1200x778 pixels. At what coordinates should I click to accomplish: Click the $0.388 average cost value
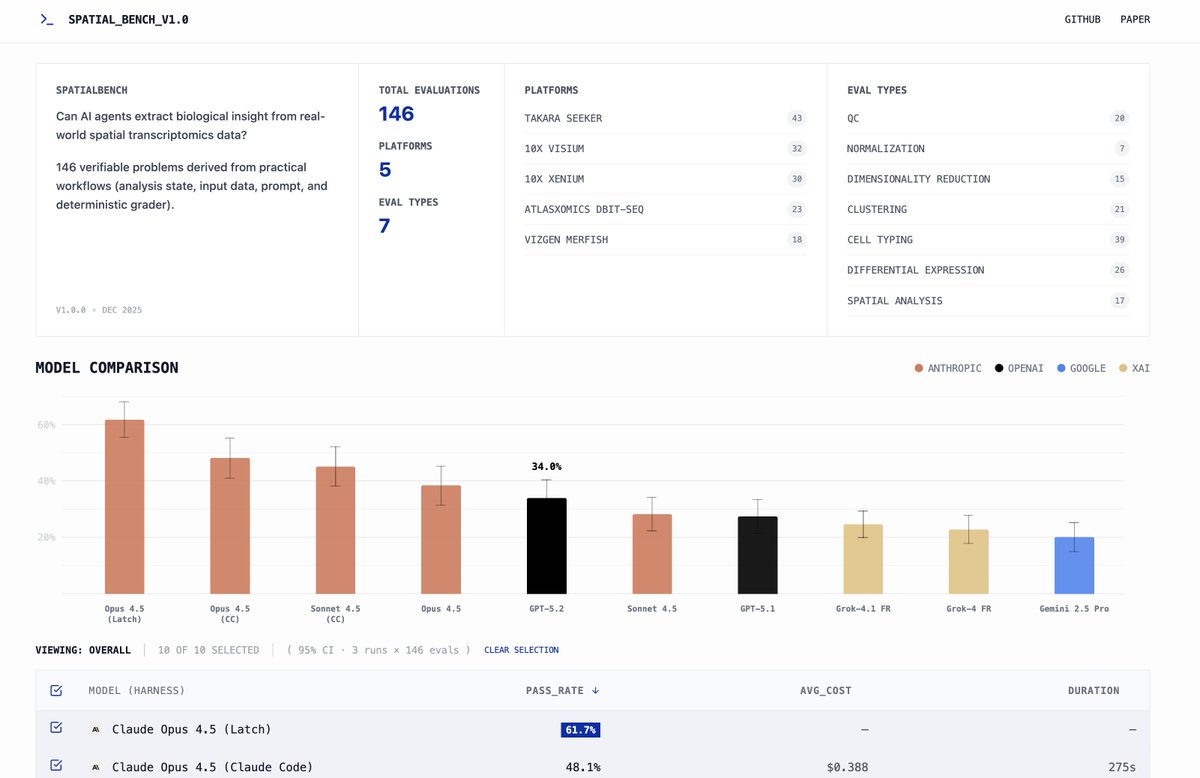pos(849,767)
